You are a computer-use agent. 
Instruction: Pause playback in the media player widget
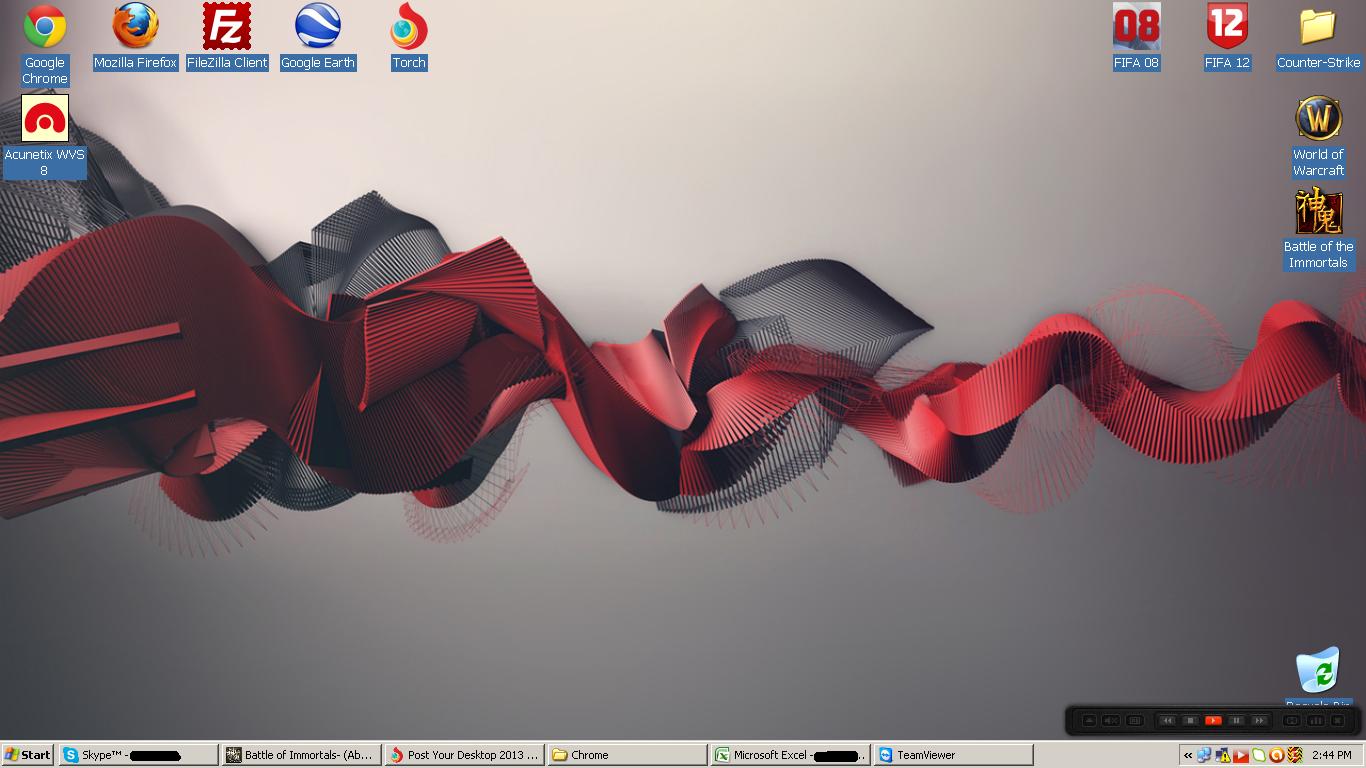[x=1236, y=720]
